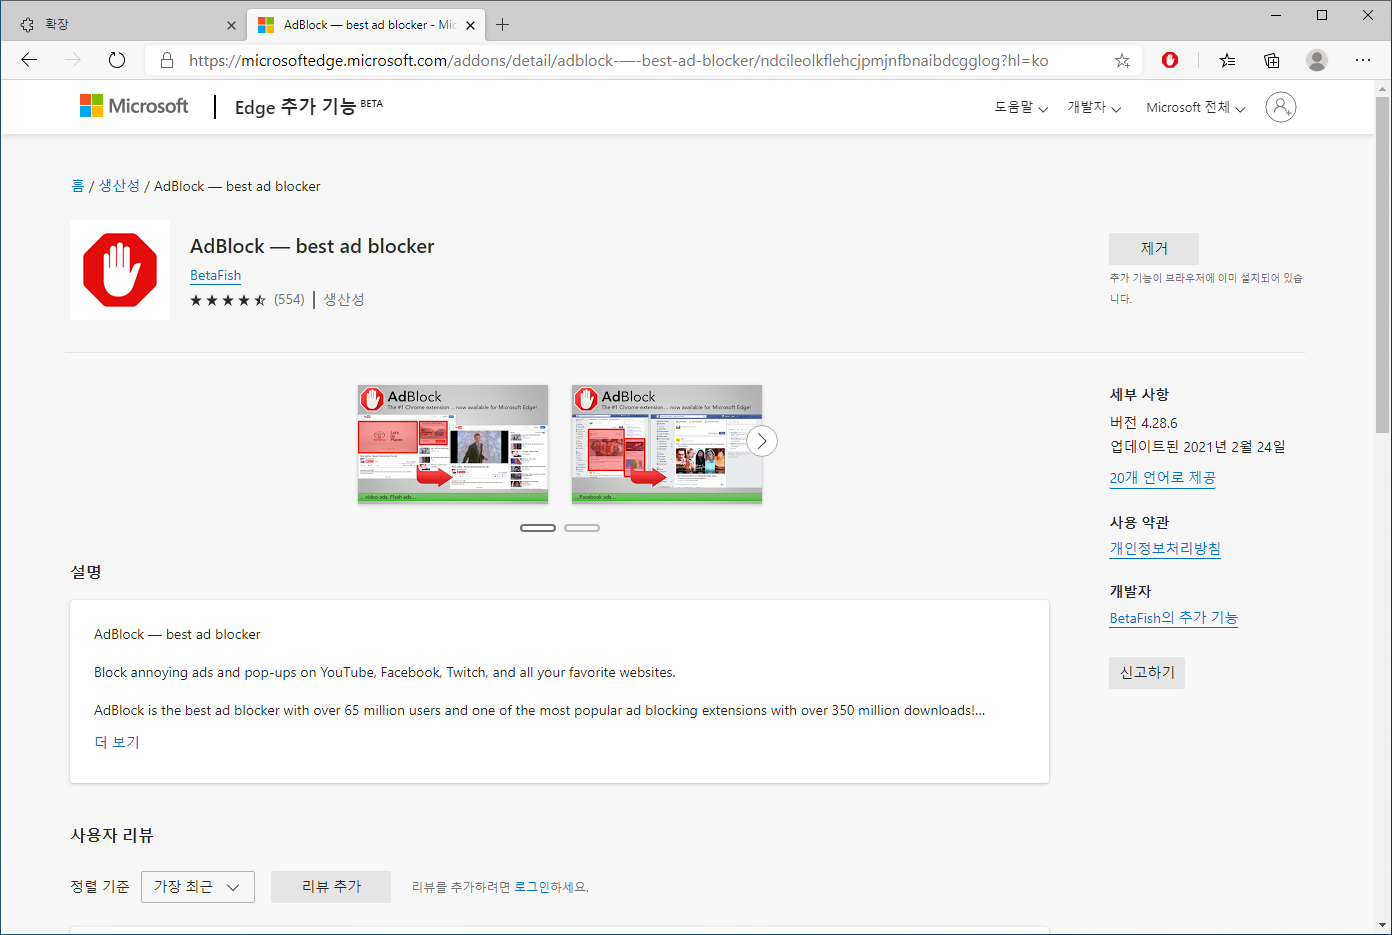Reload the page with the refresh icon
The image size is (1392, 935).
click(x=117, y=60)
